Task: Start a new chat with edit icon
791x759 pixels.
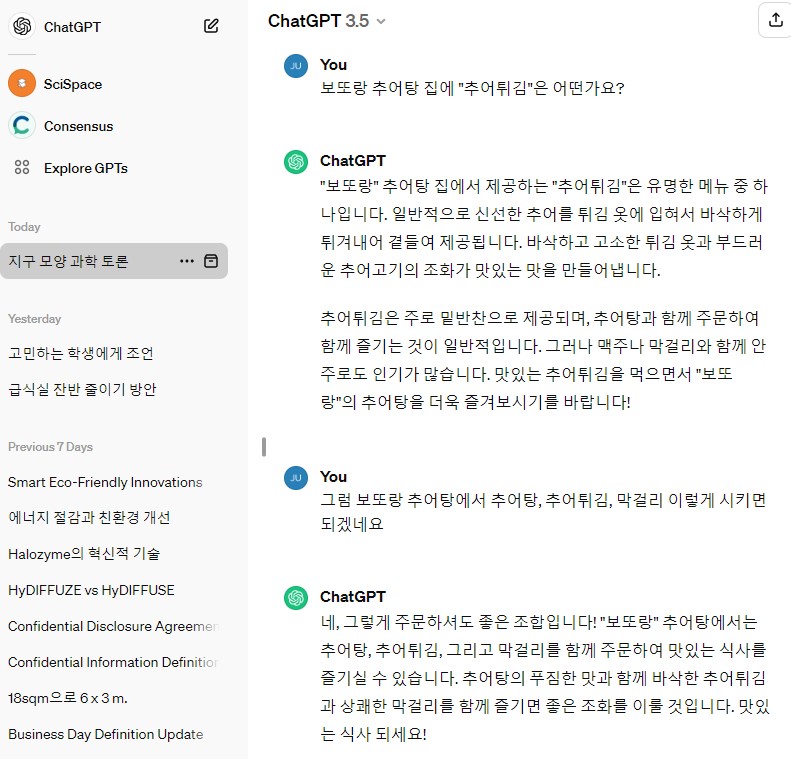Action: pos(211,26)
